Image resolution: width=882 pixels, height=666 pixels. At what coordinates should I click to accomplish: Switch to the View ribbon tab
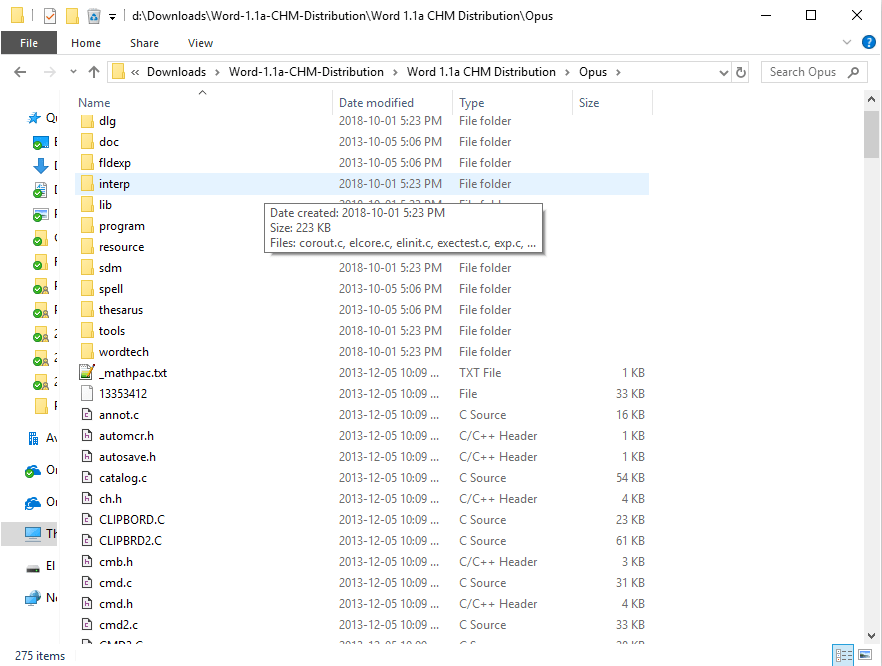[x=200, y=43]
